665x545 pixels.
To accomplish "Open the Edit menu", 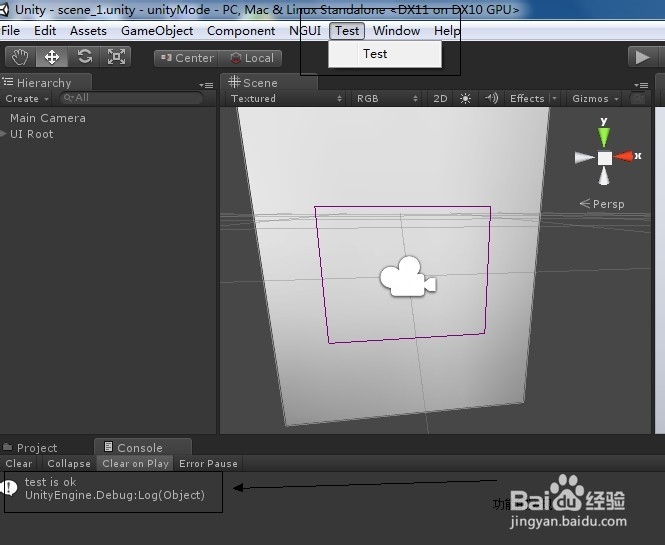I will [45, 31].
